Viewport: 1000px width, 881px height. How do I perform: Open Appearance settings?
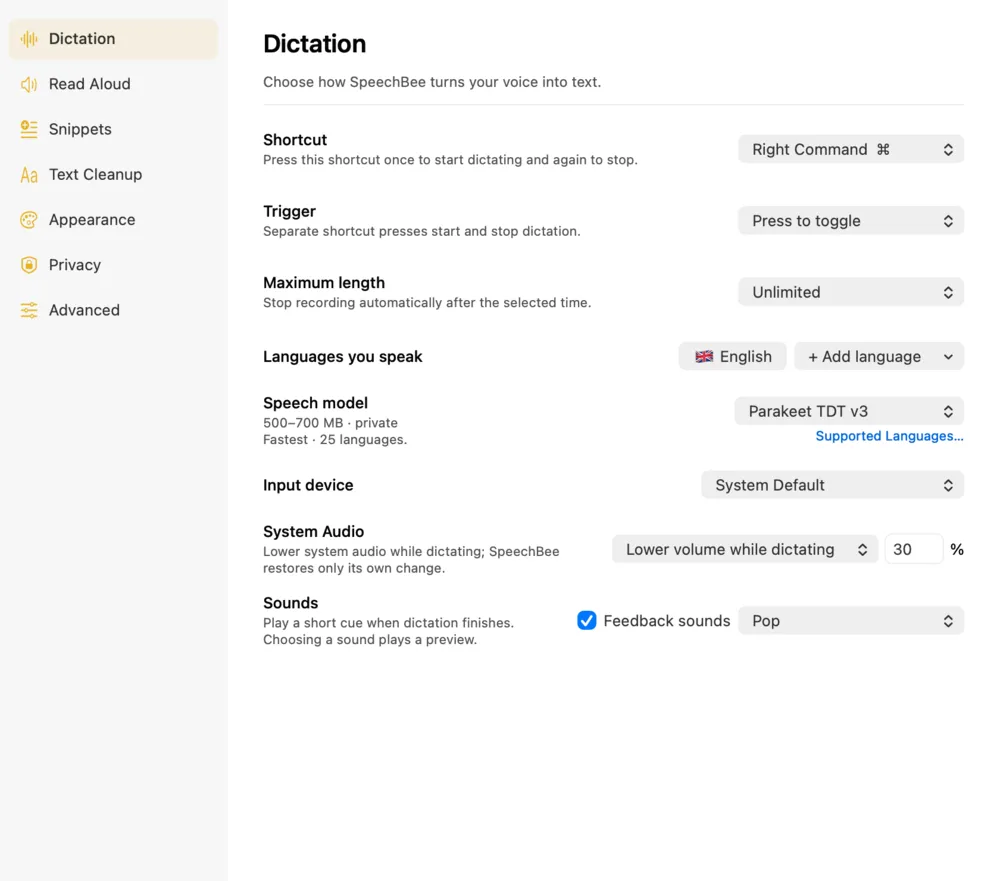coord(113,220)
